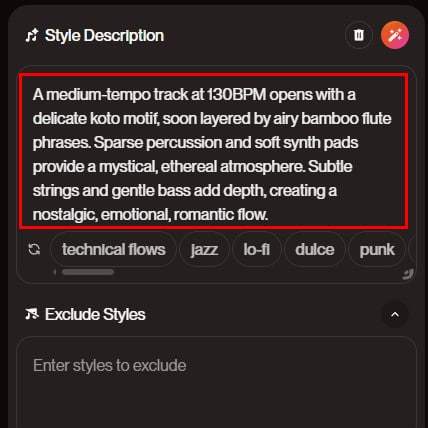The width and height of the screenshot is (428, 428).
Task: Click the Style Description heading
Action: 104,35
